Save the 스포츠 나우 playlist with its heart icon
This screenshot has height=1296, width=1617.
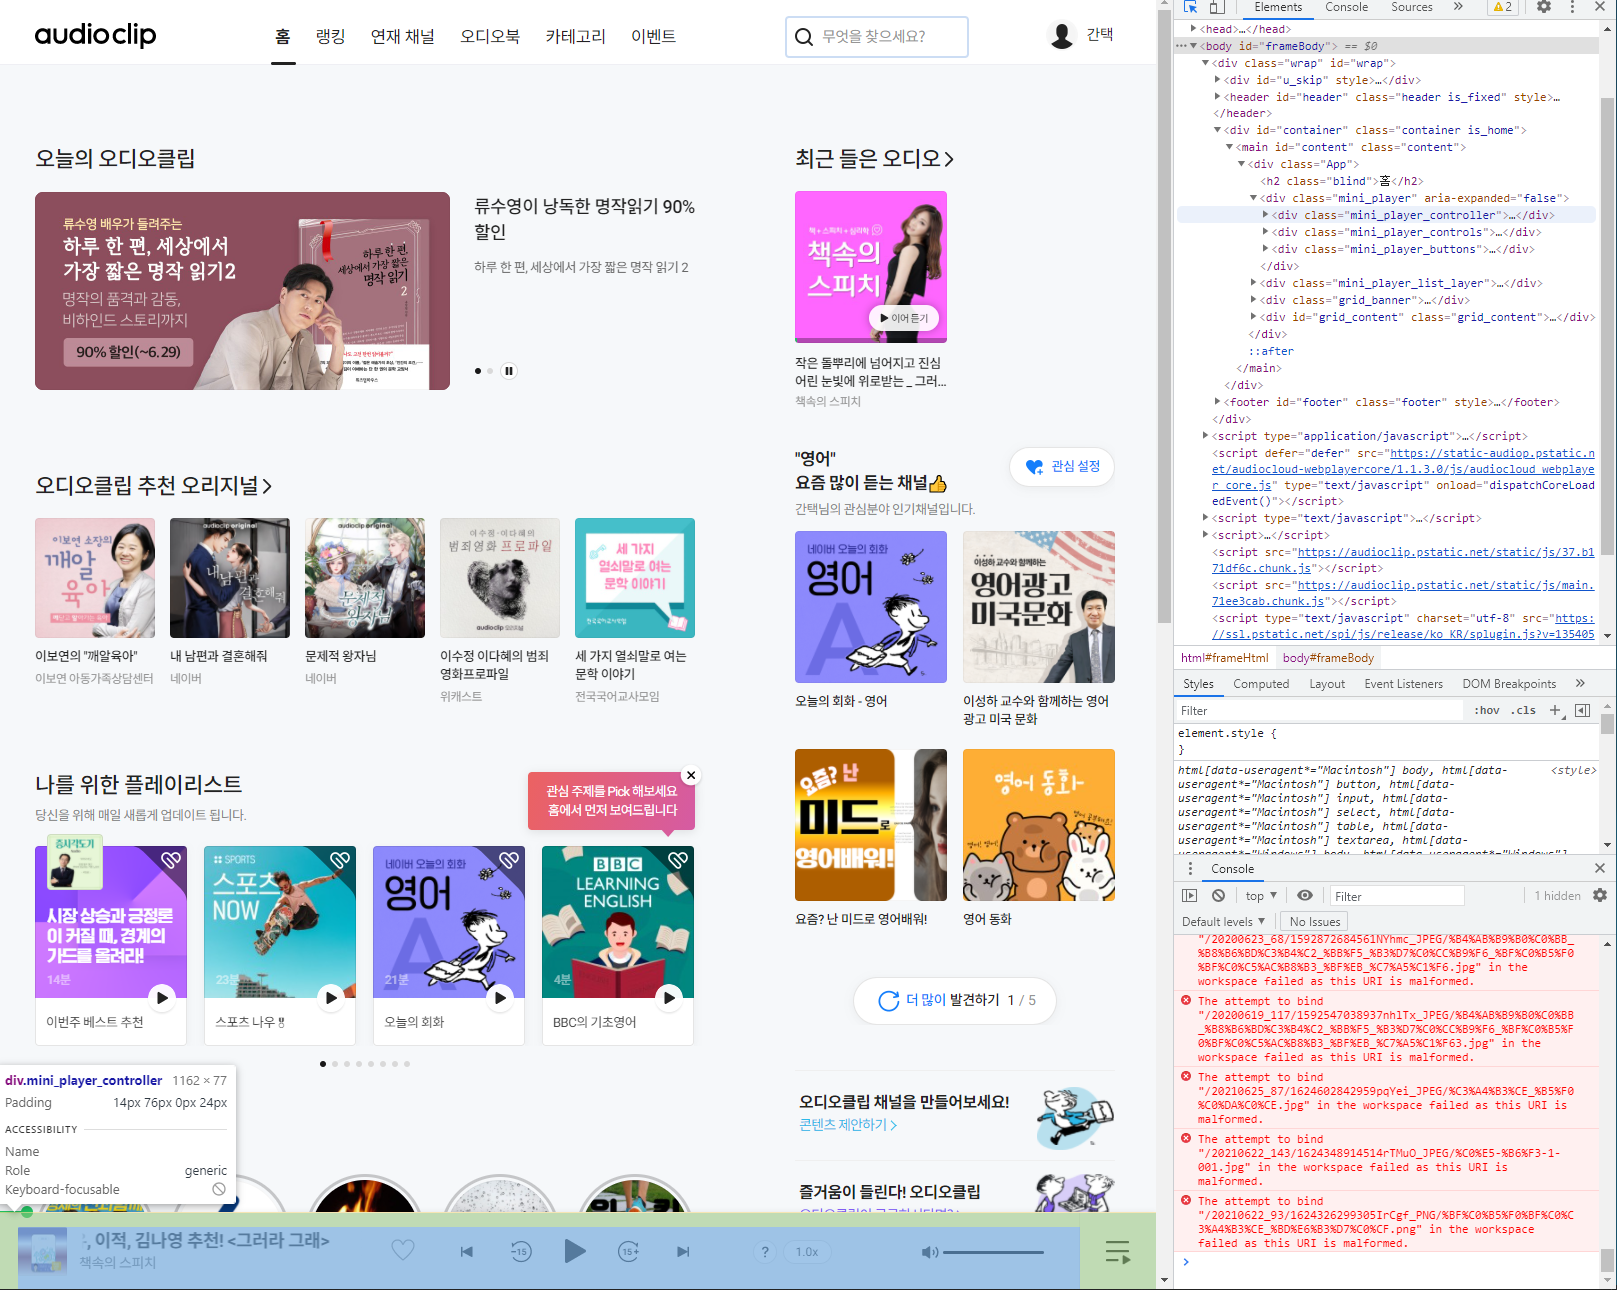[340, 859]
